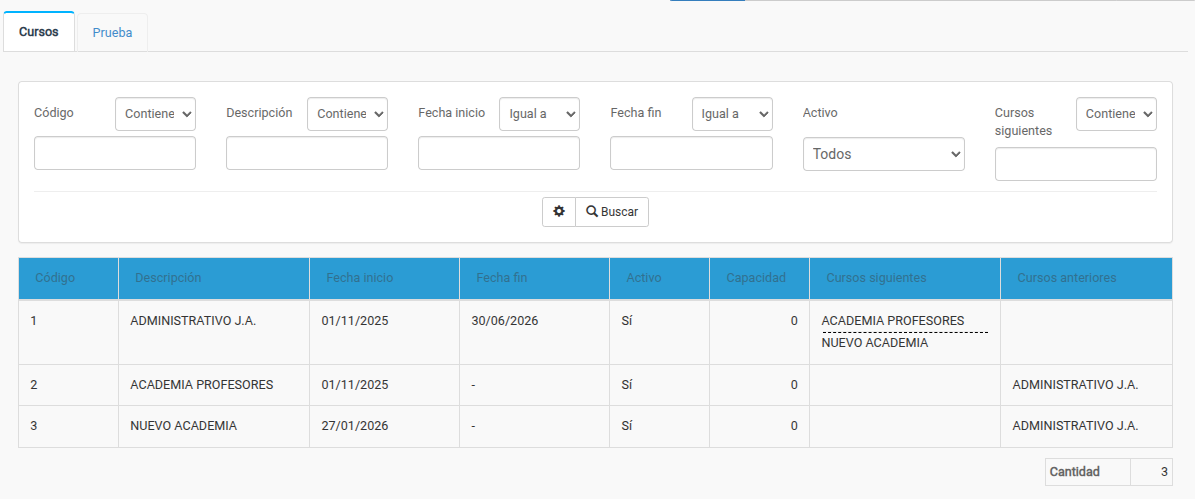This screenshot has height=499, width=1195.
Task: Switch to the Prueba tab
Action: click(112, 32)
